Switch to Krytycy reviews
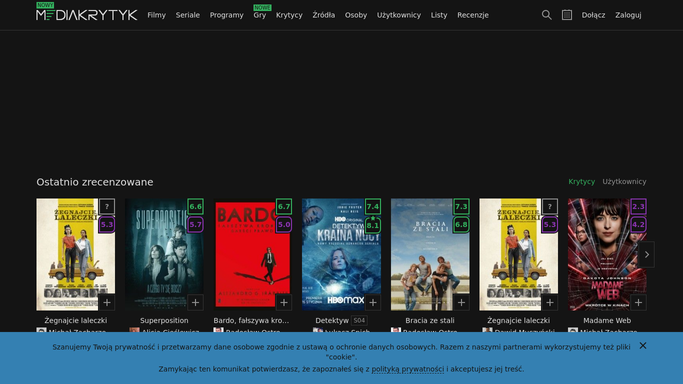The image size is (683, 384). pyautogui.click(x=582, y=182)
